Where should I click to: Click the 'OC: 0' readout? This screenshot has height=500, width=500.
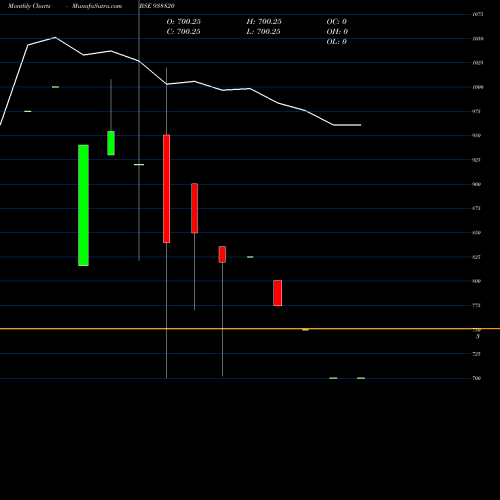337,22
